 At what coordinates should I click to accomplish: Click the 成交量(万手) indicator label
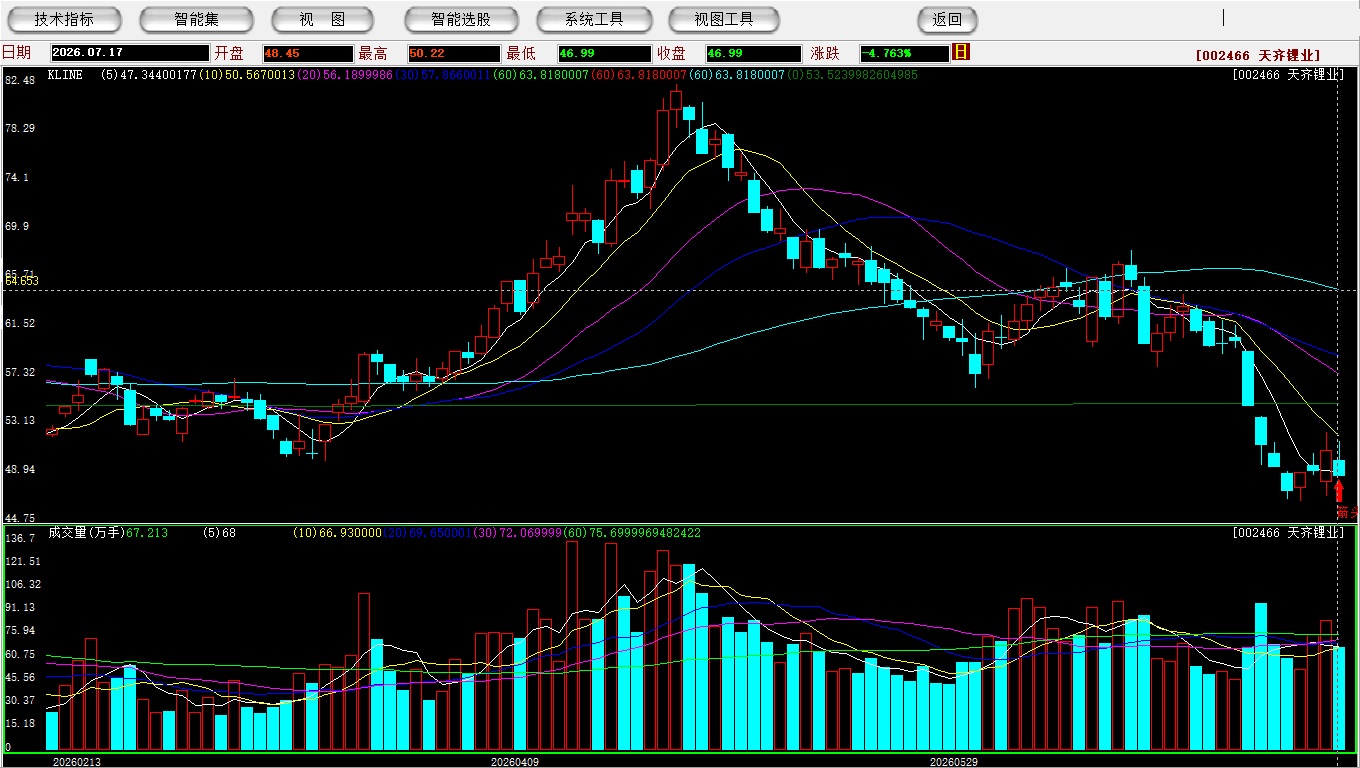tap(86, 533)
